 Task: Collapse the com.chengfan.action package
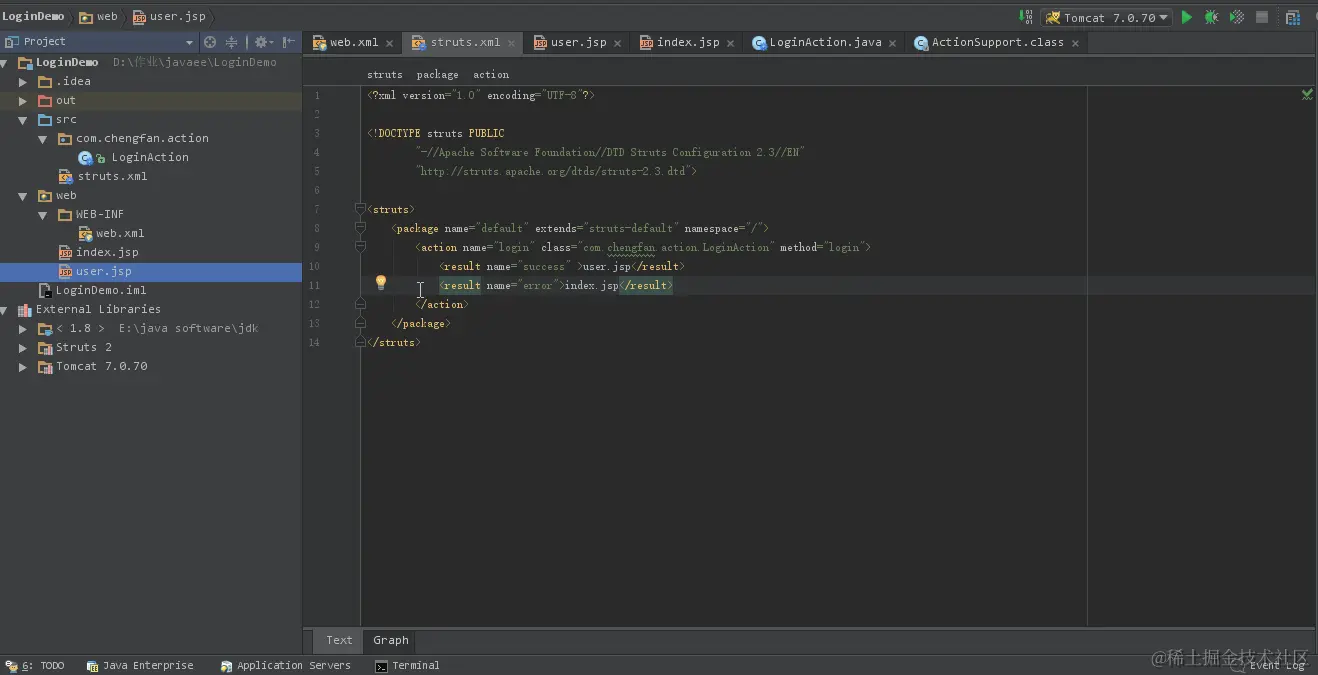(x=43, y=139)
